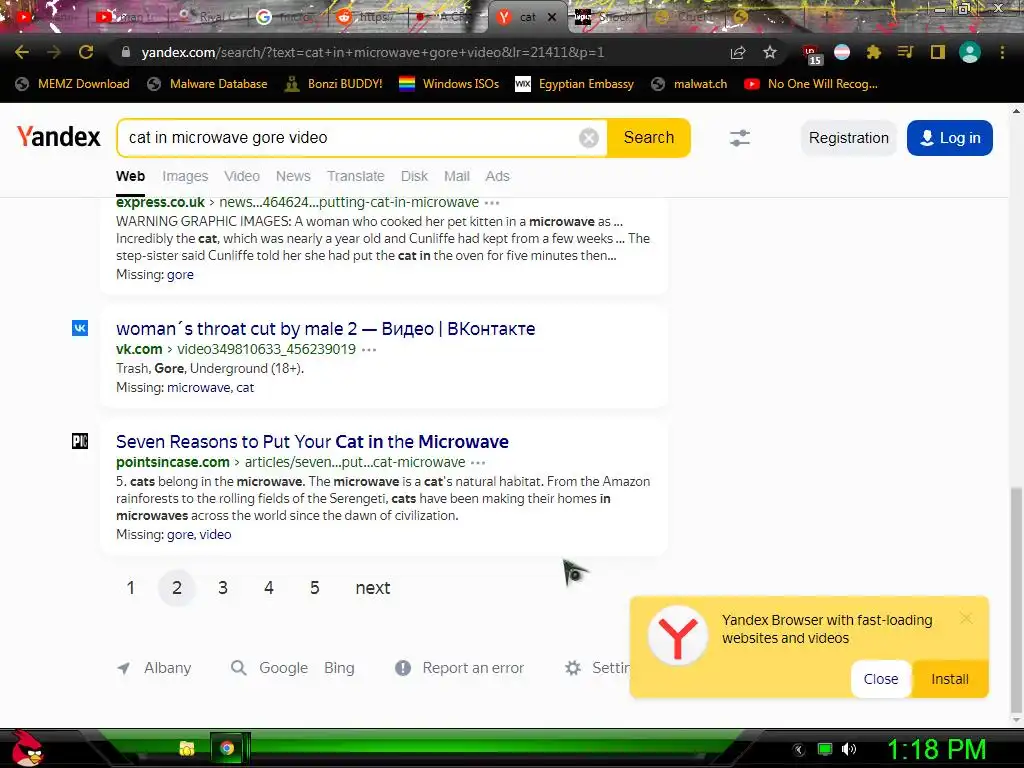1024x768 pixels.
Task: Click the Yandex logo
Action: click(x=58, y=137)
